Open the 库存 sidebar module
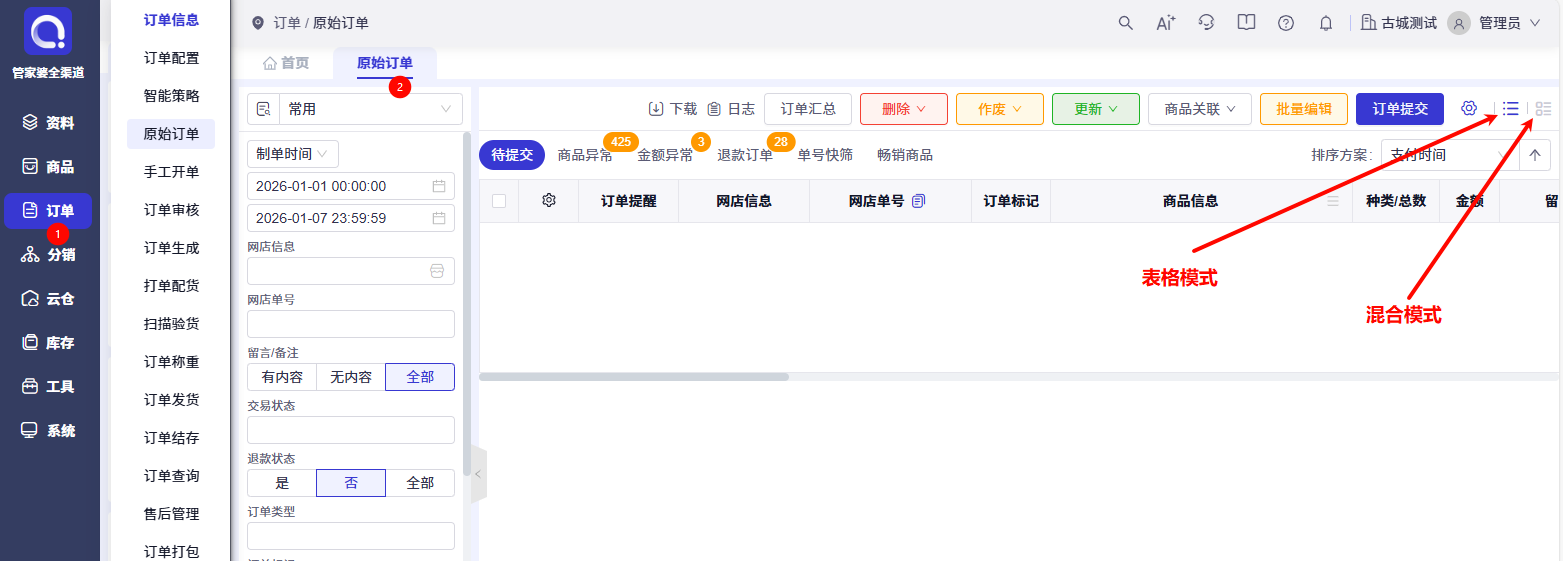Screen dimensions: 1563x561 (48, 343)
